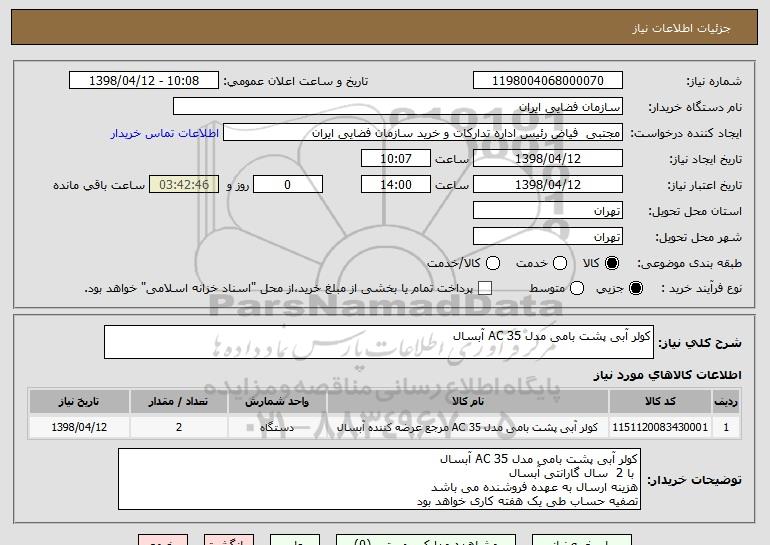Click the تعداد / مقدار column header
This screenshot has height=545, width=770.
(178, 402)
